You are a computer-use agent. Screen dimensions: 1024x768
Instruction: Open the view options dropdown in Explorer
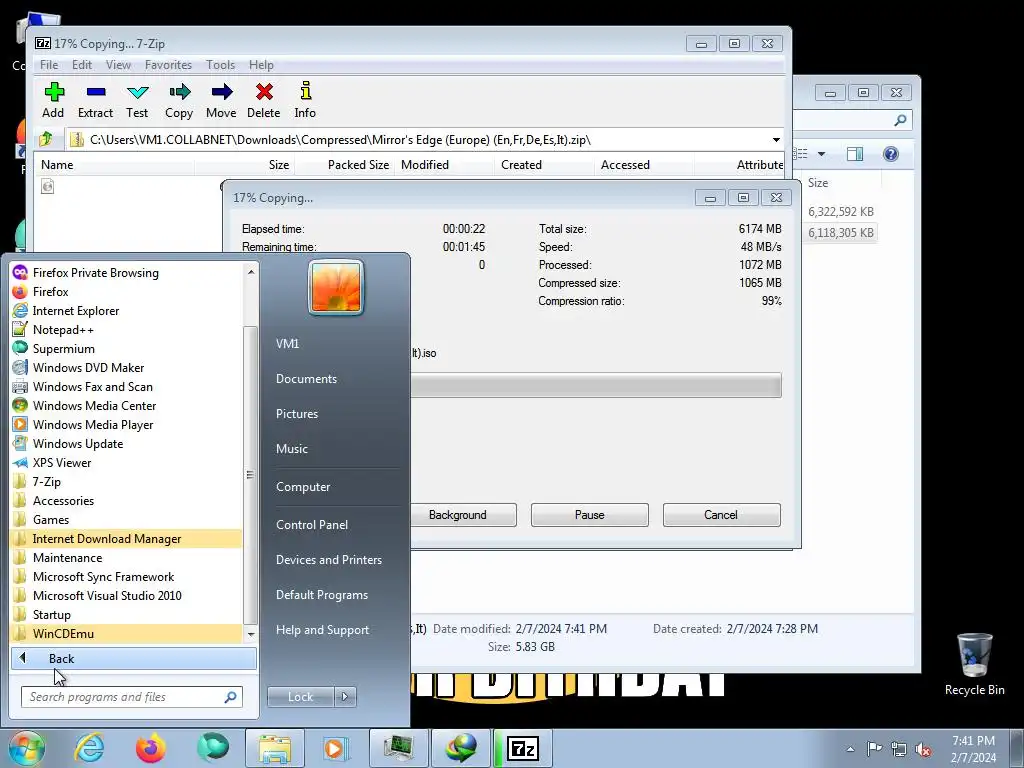tap(822, 154)
